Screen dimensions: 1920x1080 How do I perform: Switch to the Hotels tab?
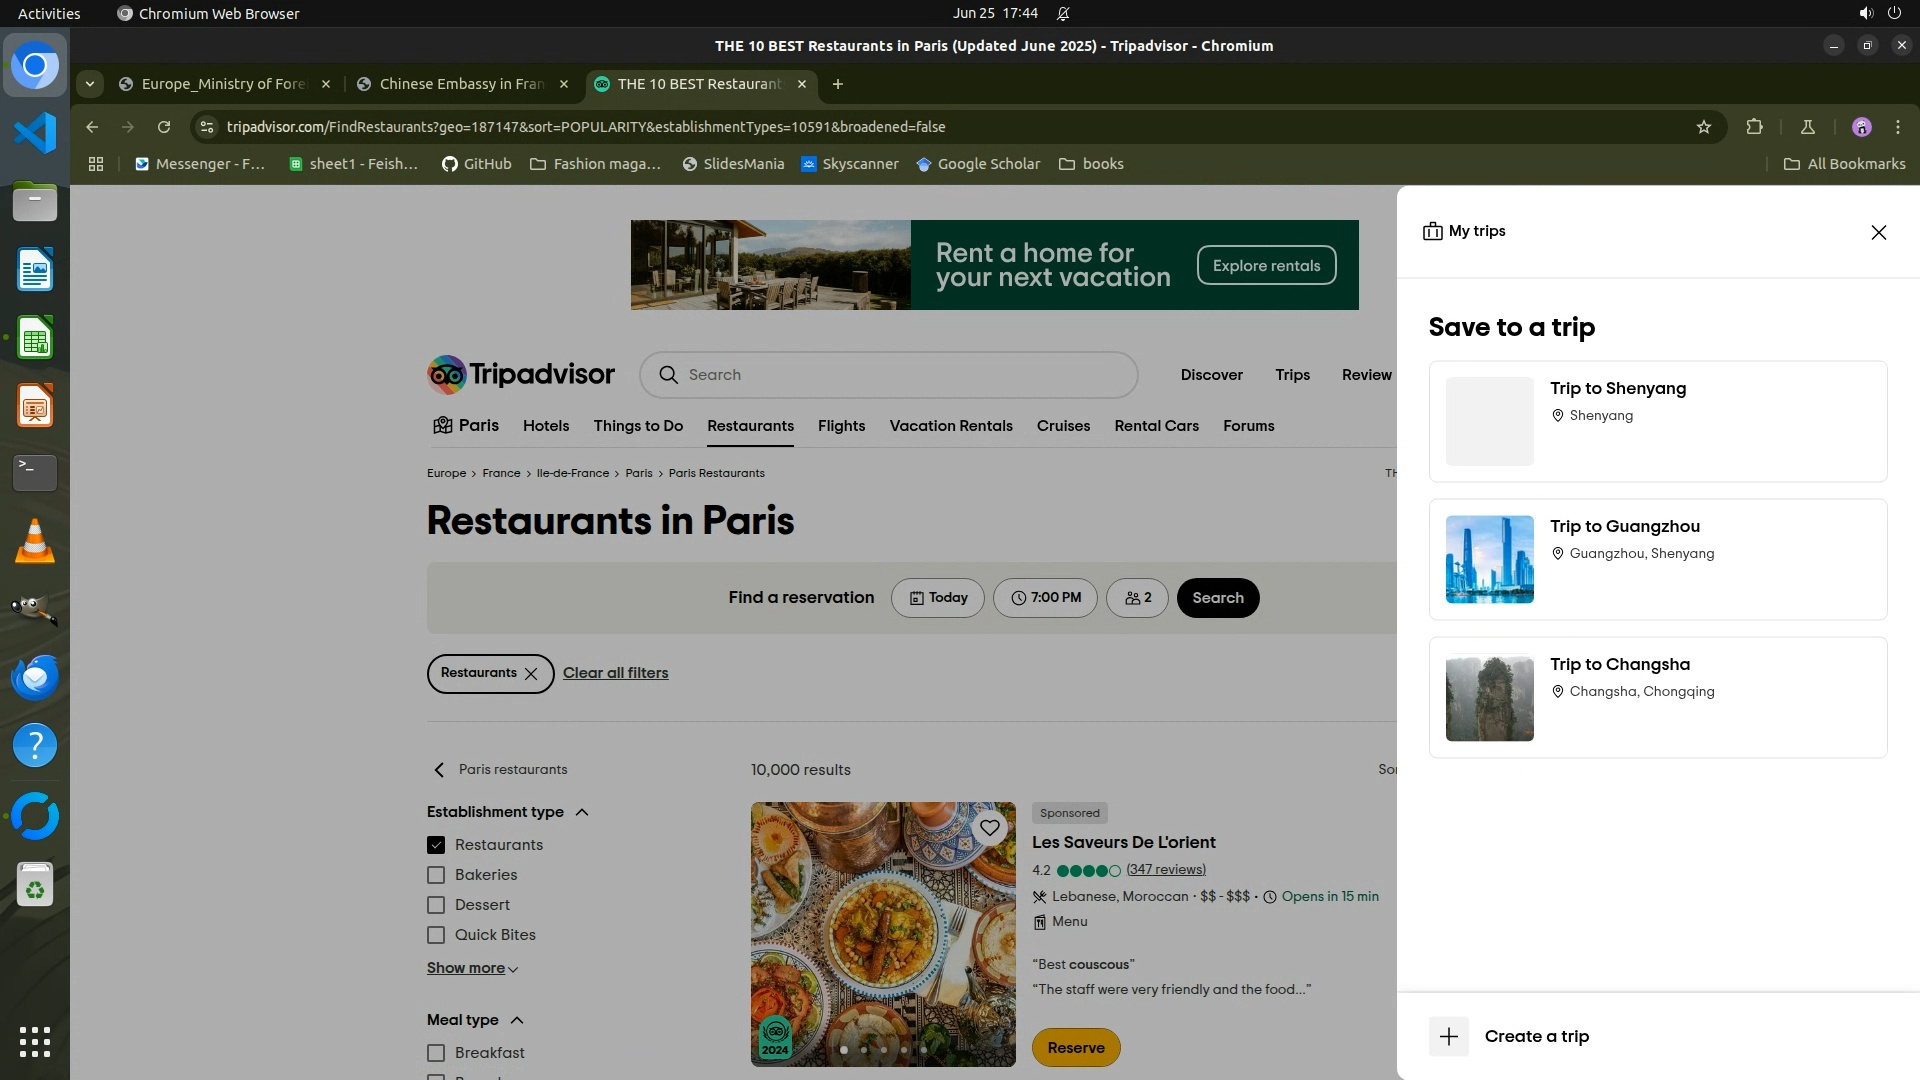pos(546,426)
